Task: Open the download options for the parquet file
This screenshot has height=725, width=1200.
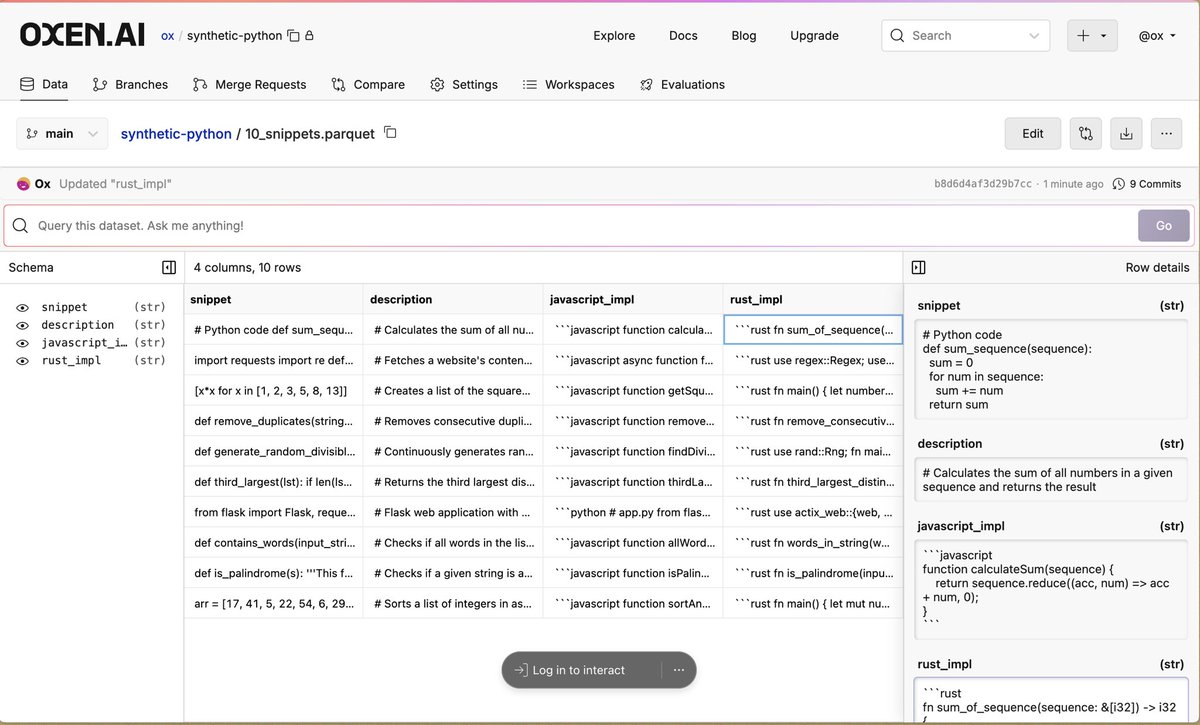Action: (x=1126, y=133)
